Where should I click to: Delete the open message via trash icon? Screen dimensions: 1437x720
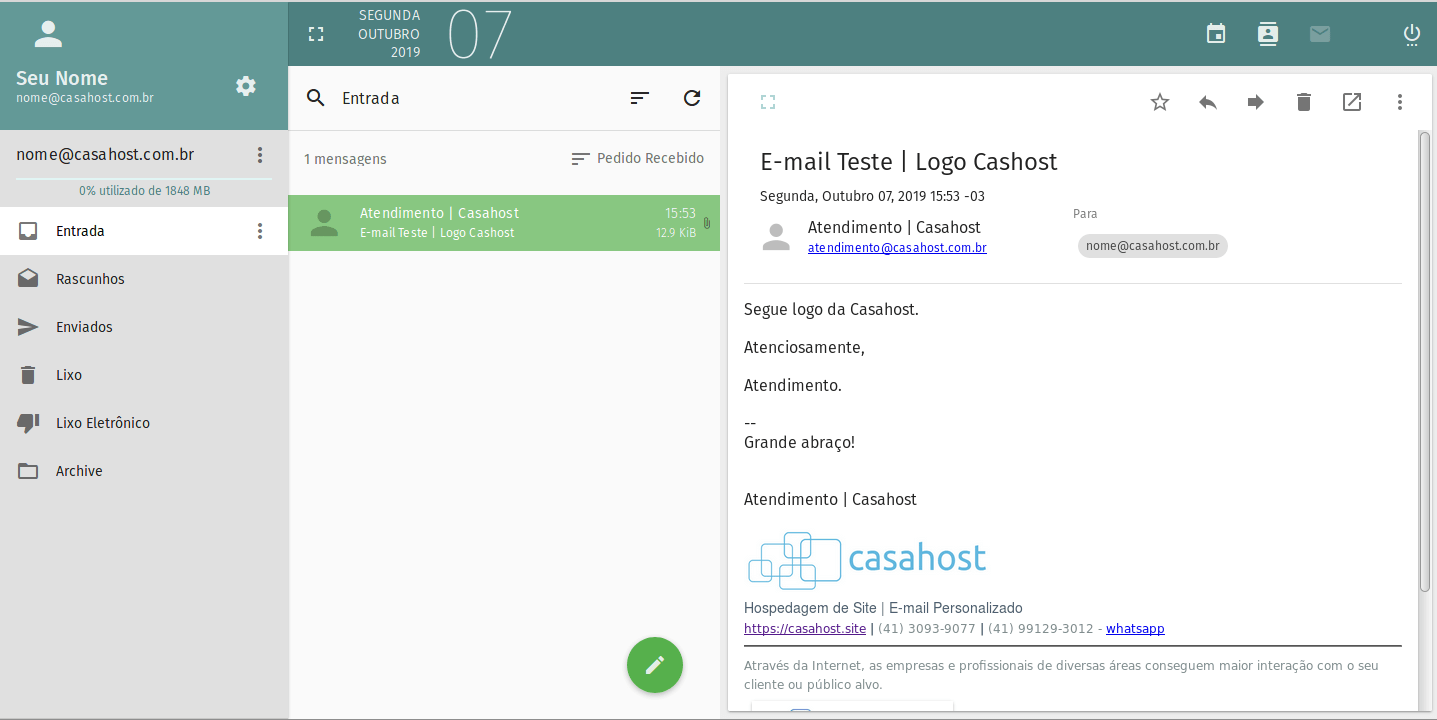pyautogui.click(x=1304, y=102)
